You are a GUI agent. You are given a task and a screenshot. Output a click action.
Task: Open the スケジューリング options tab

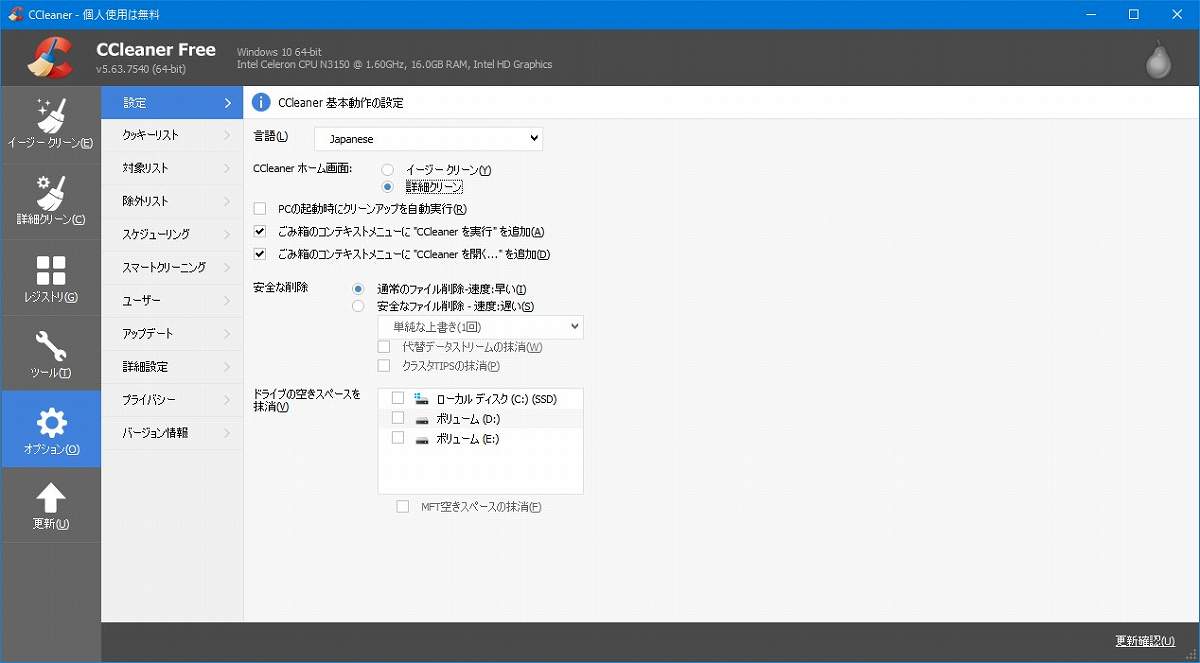172,234
